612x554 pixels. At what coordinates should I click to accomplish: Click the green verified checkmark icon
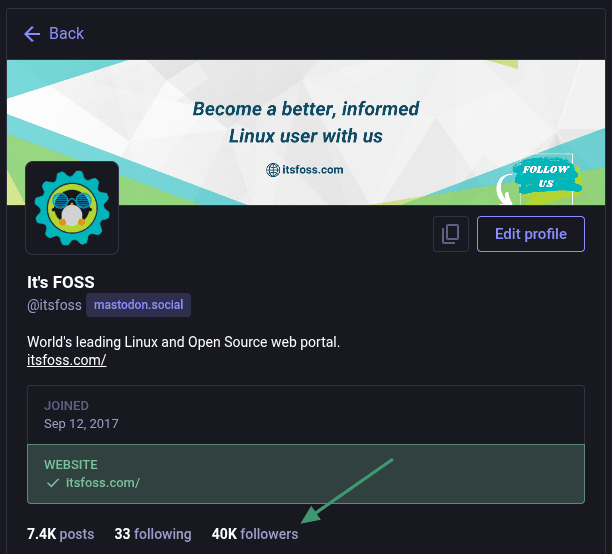pyautogui.click(x=53, y=483)
